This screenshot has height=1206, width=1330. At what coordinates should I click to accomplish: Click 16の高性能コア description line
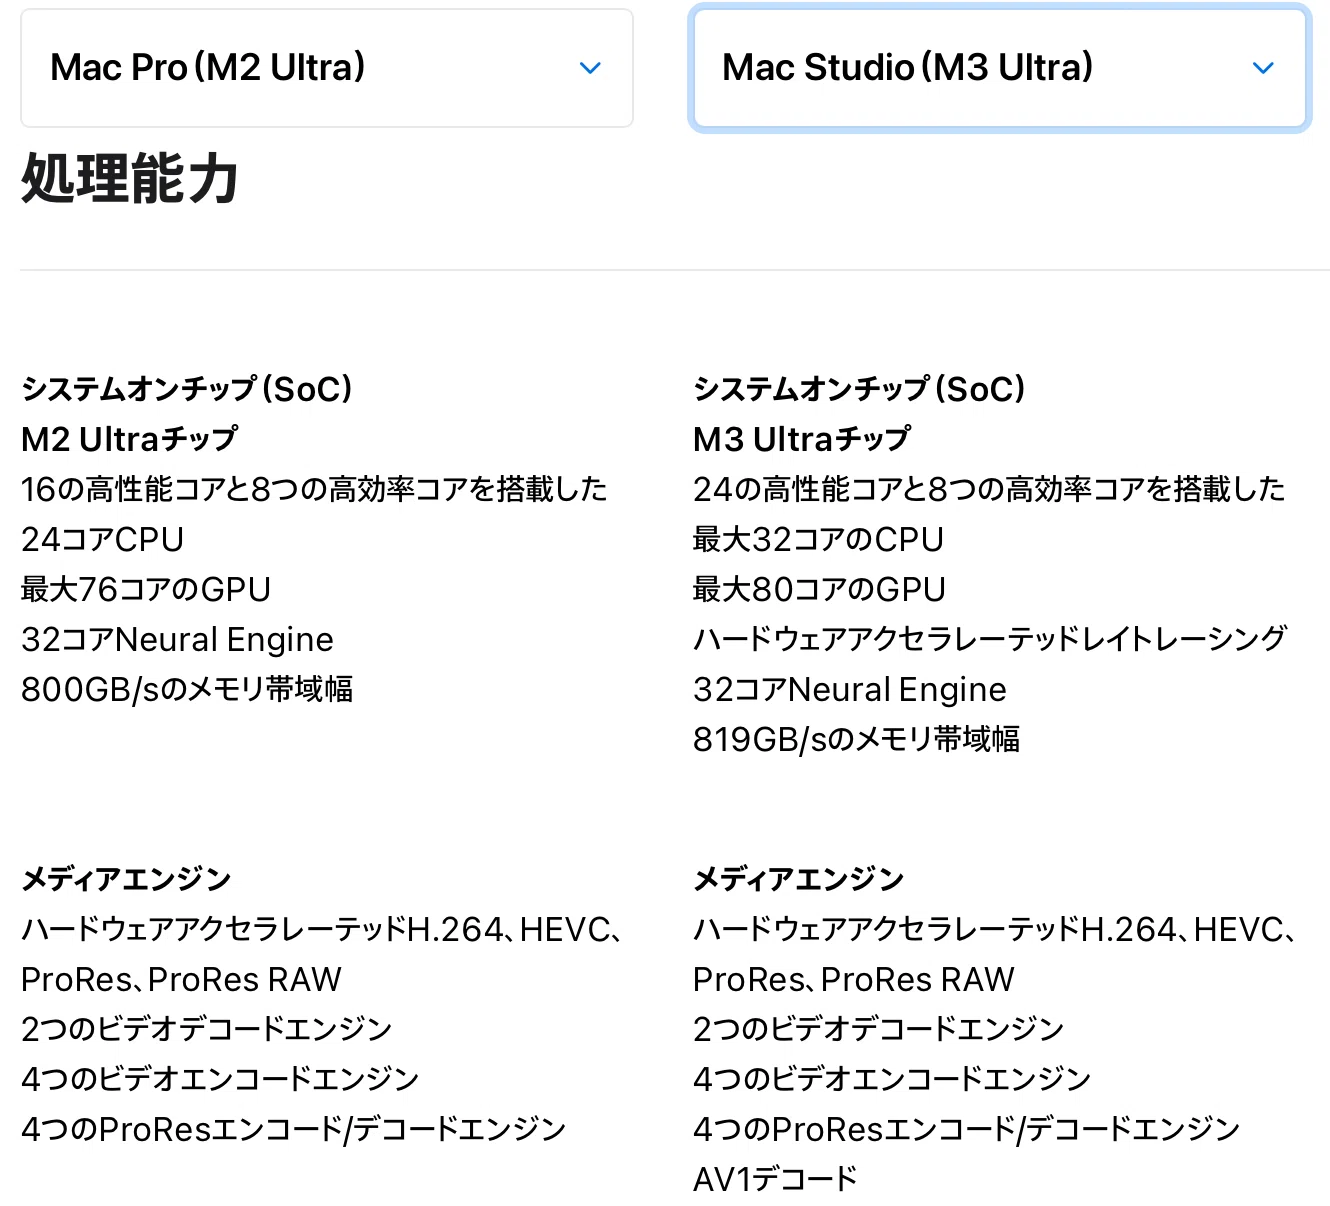coord(314,489)
